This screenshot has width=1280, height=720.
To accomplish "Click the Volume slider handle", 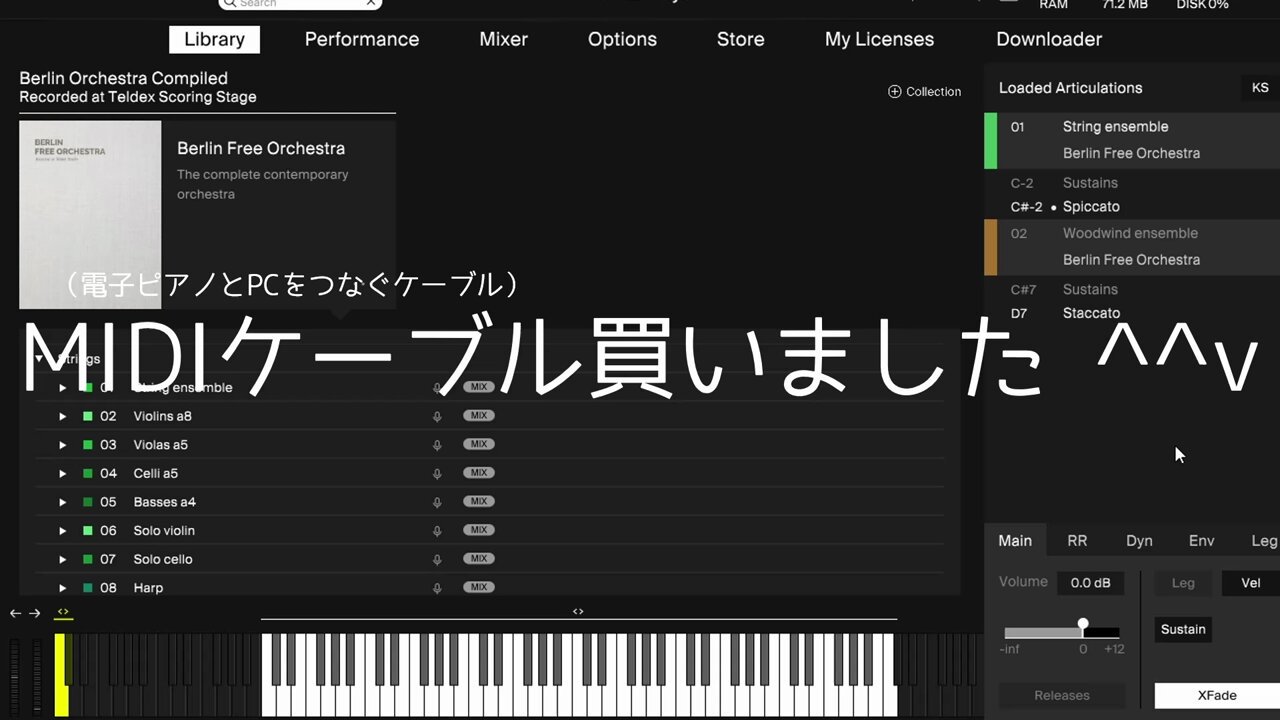I will [1083, 624].
